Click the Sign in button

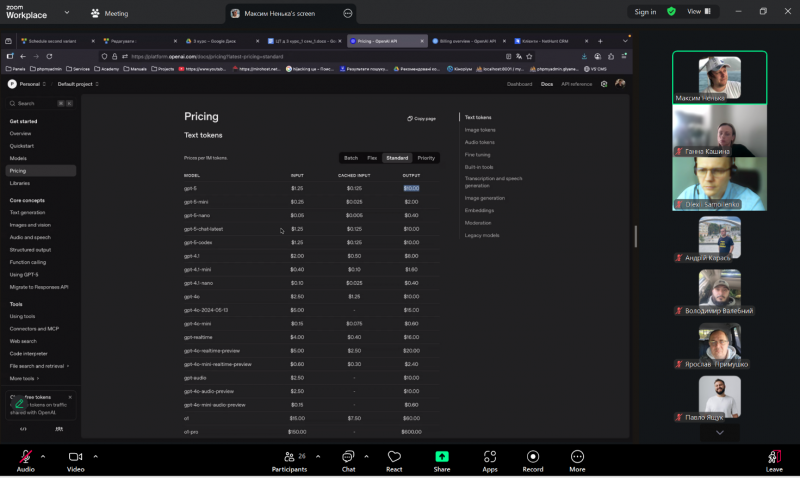click(x=645, y=12)
